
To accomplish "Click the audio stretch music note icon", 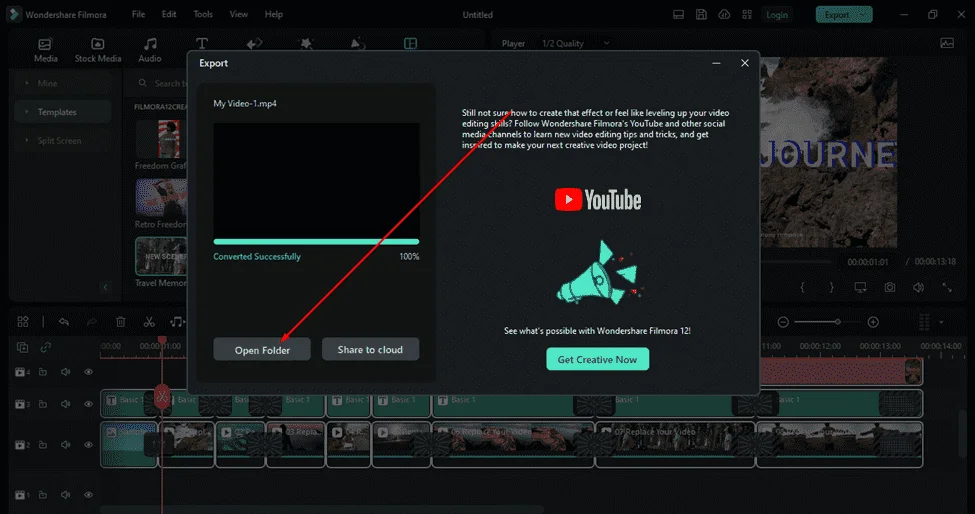I will pos(177,321).
